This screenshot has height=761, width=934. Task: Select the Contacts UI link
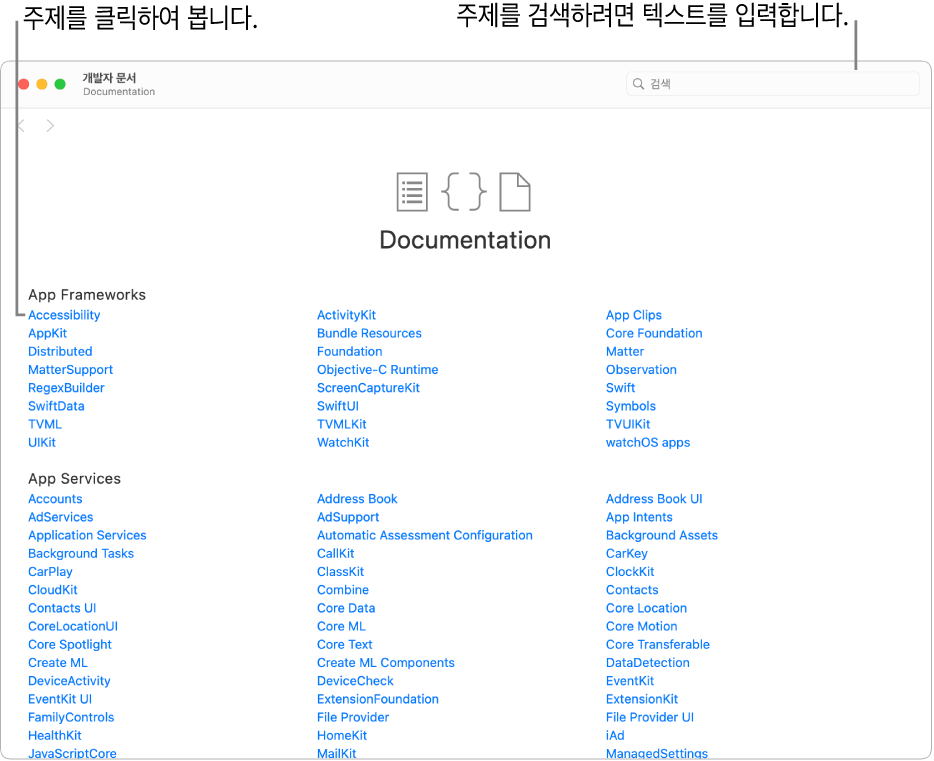coord(62,608)
